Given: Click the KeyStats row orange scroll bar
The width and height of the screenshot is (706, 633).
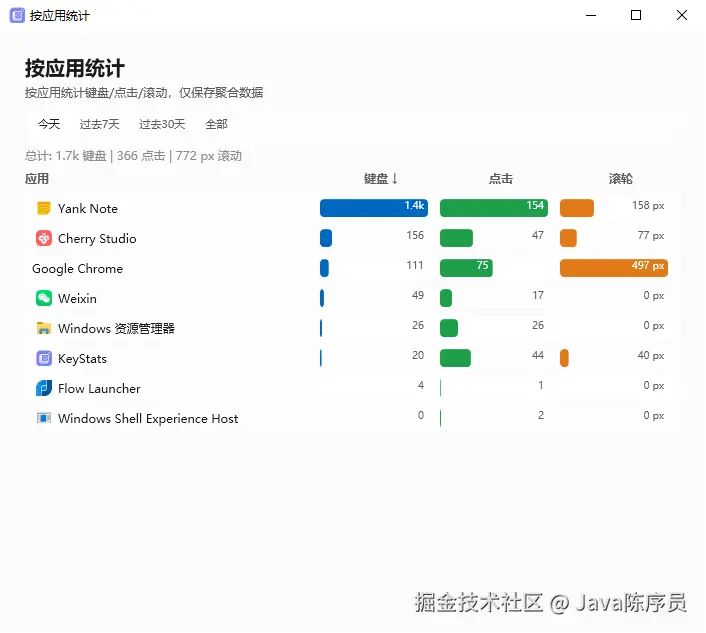Looking at the screenshot, I should pyautogui.click(x=564, y=358).
